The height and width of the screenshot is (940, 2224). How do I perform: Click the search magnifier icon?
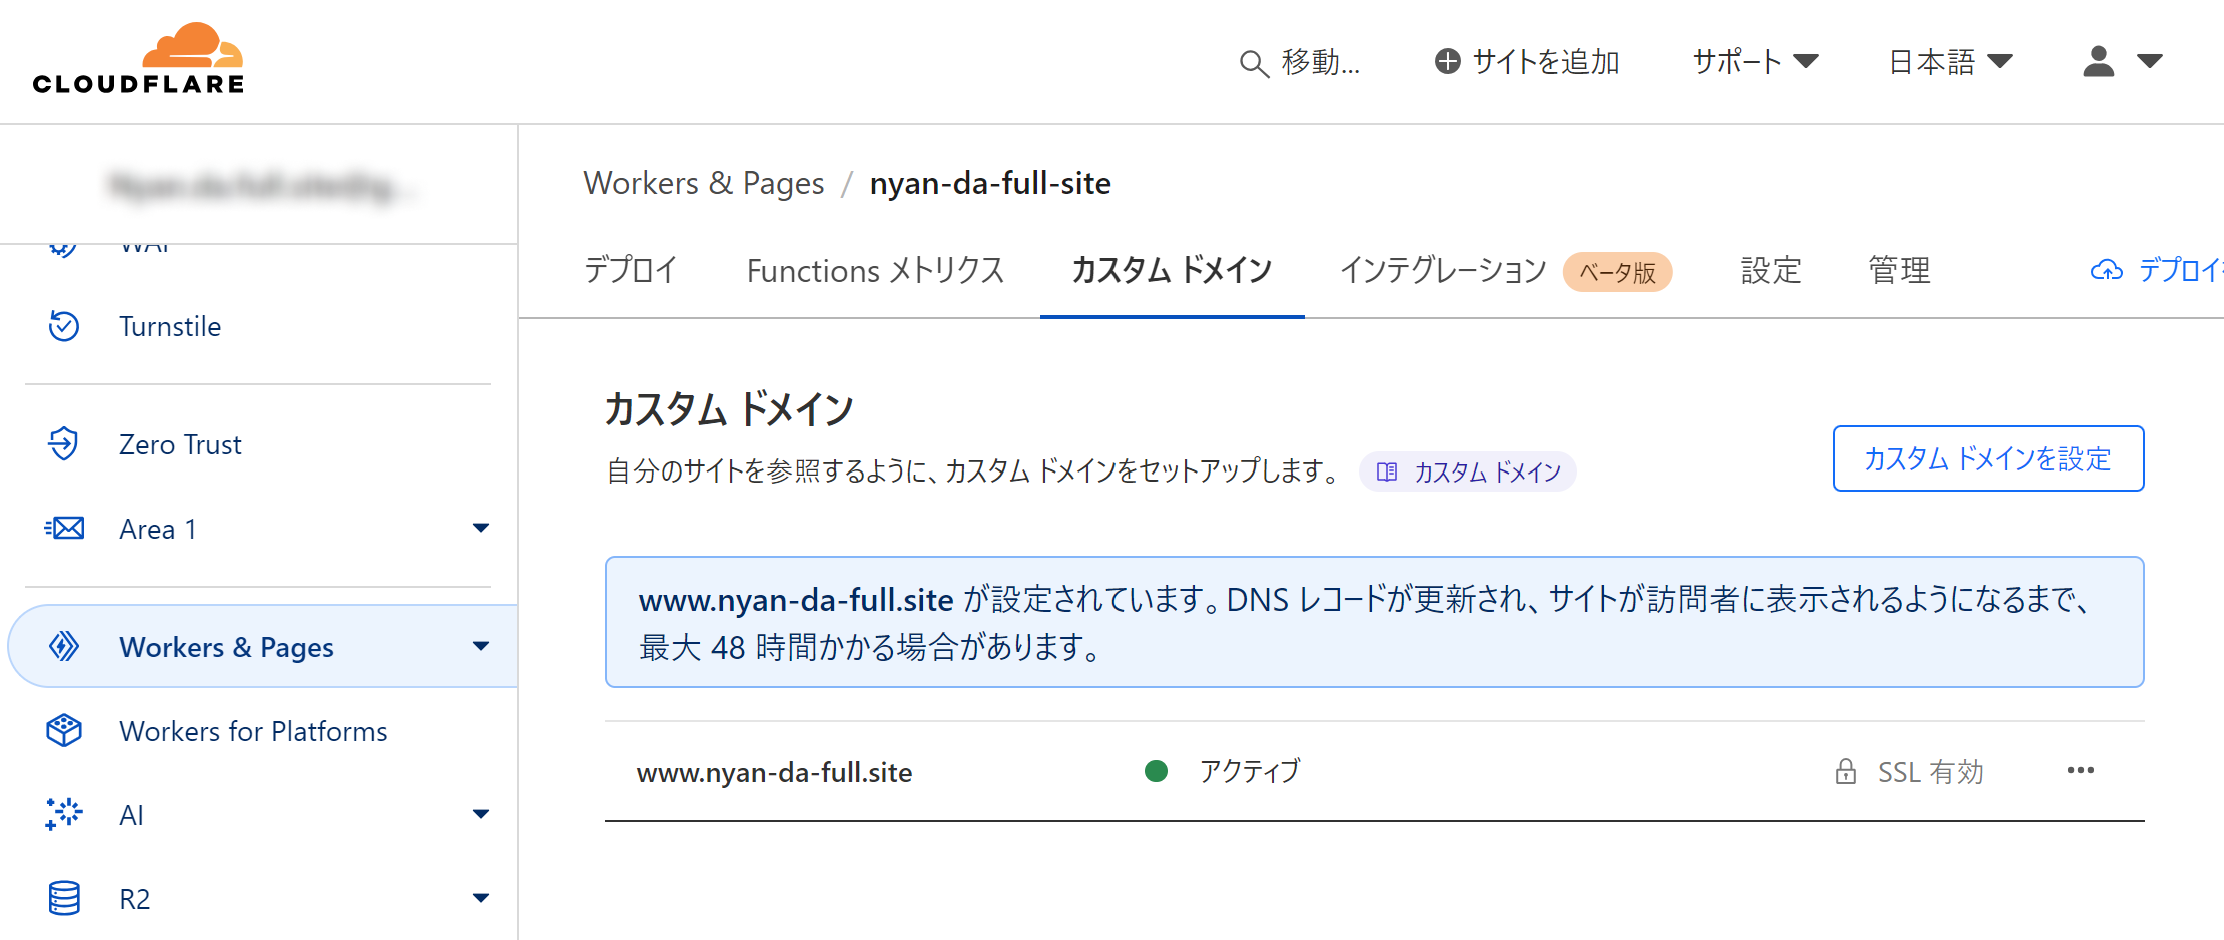[x=1254, y=63]
